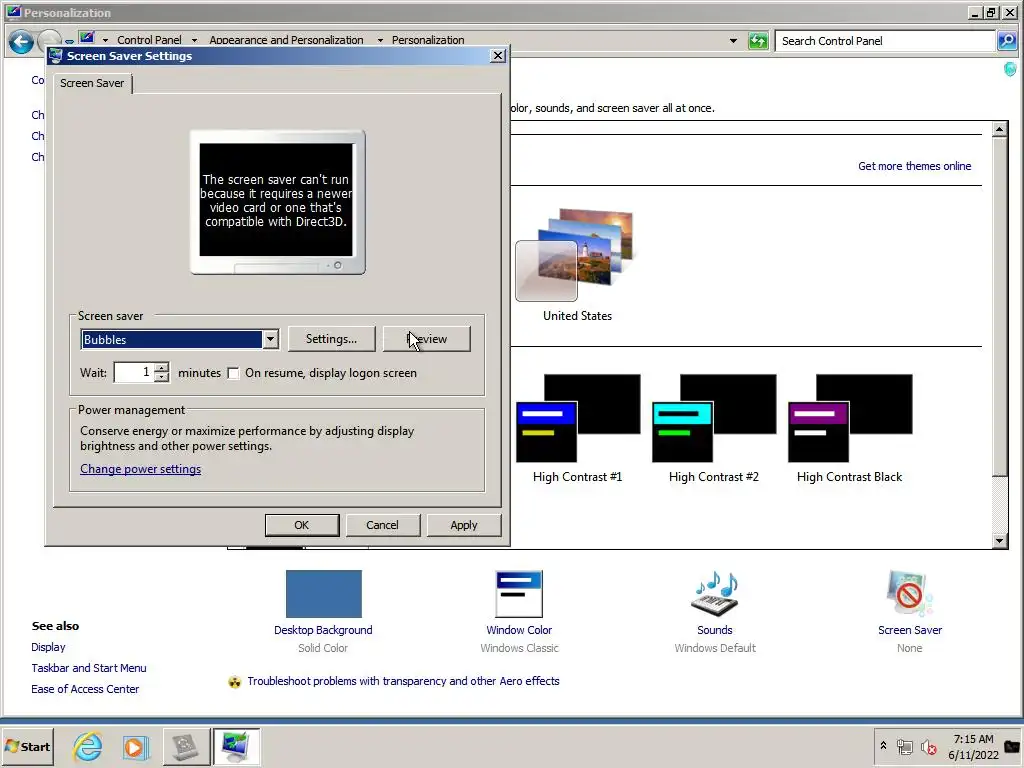1024x768 pixels.
Task: Click the Search Control Panel field
Action: coord(884,41)
